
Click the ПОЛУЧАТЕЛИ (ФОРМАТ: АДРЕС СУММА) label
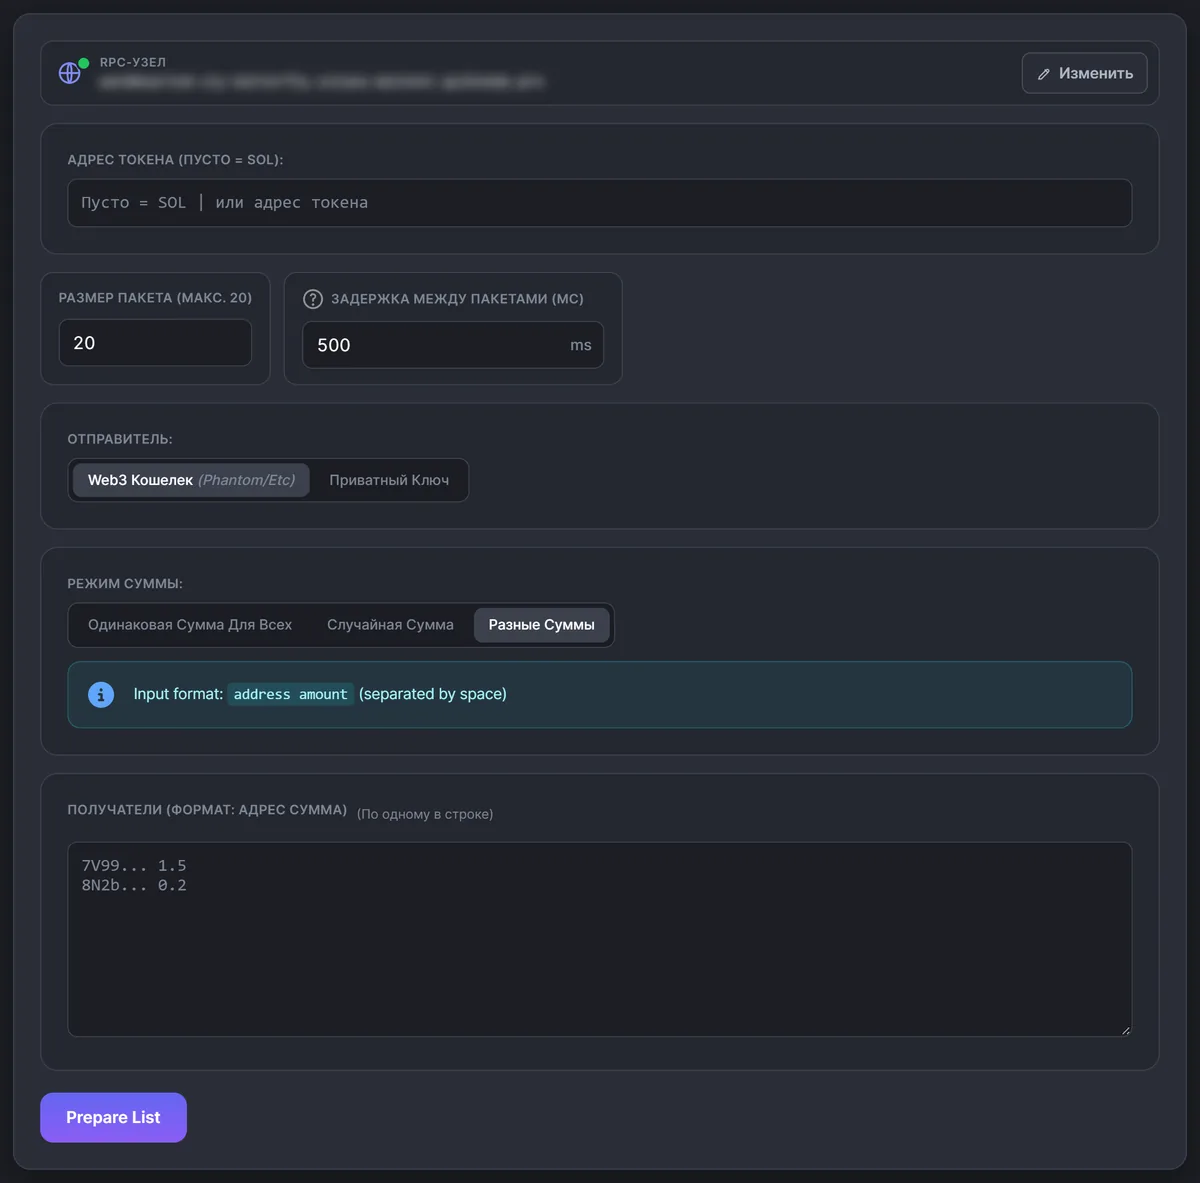(x=207, y=810)
